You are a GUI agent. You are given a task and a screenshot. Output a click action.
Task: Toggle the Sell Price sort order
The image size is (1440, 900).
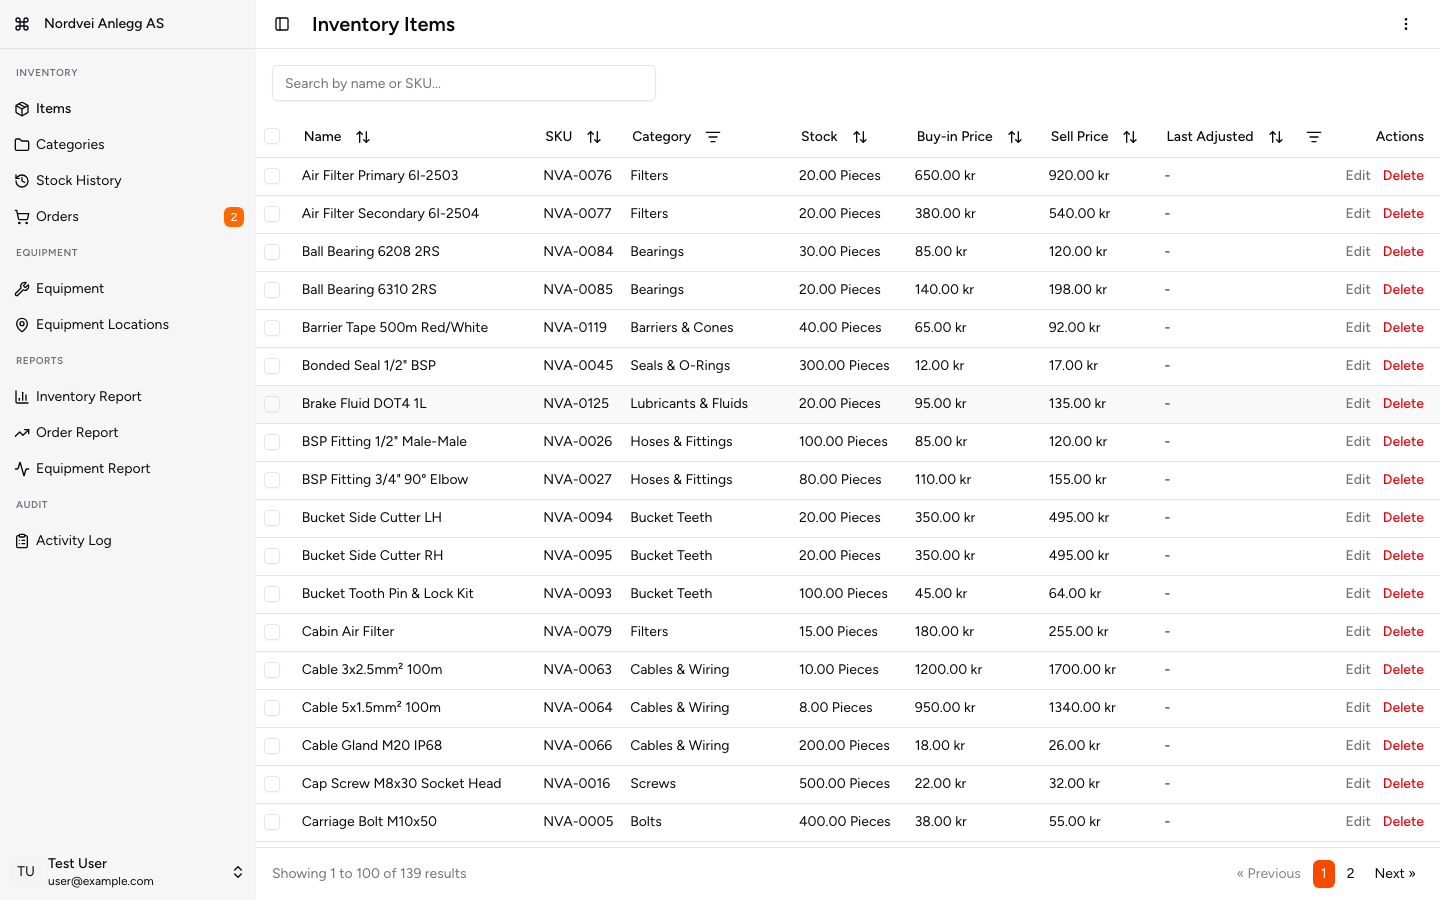pos(1129,137)
